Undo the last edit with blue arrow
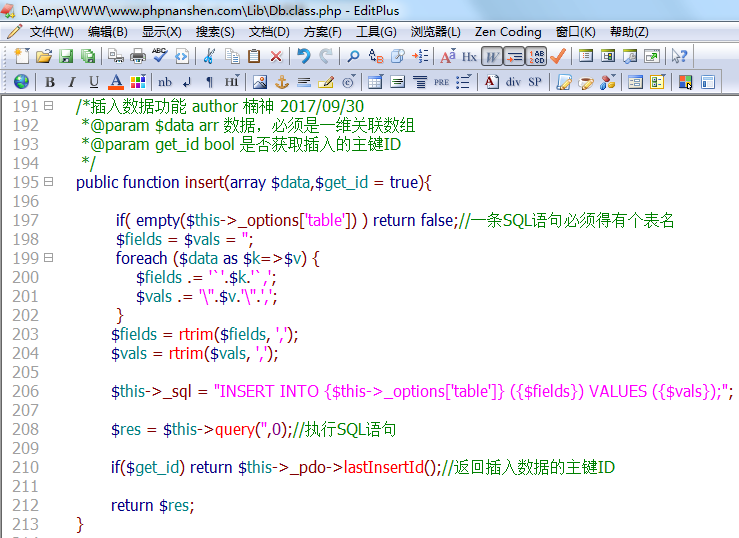The image size is (739, 538). click(x=304, y=57)
